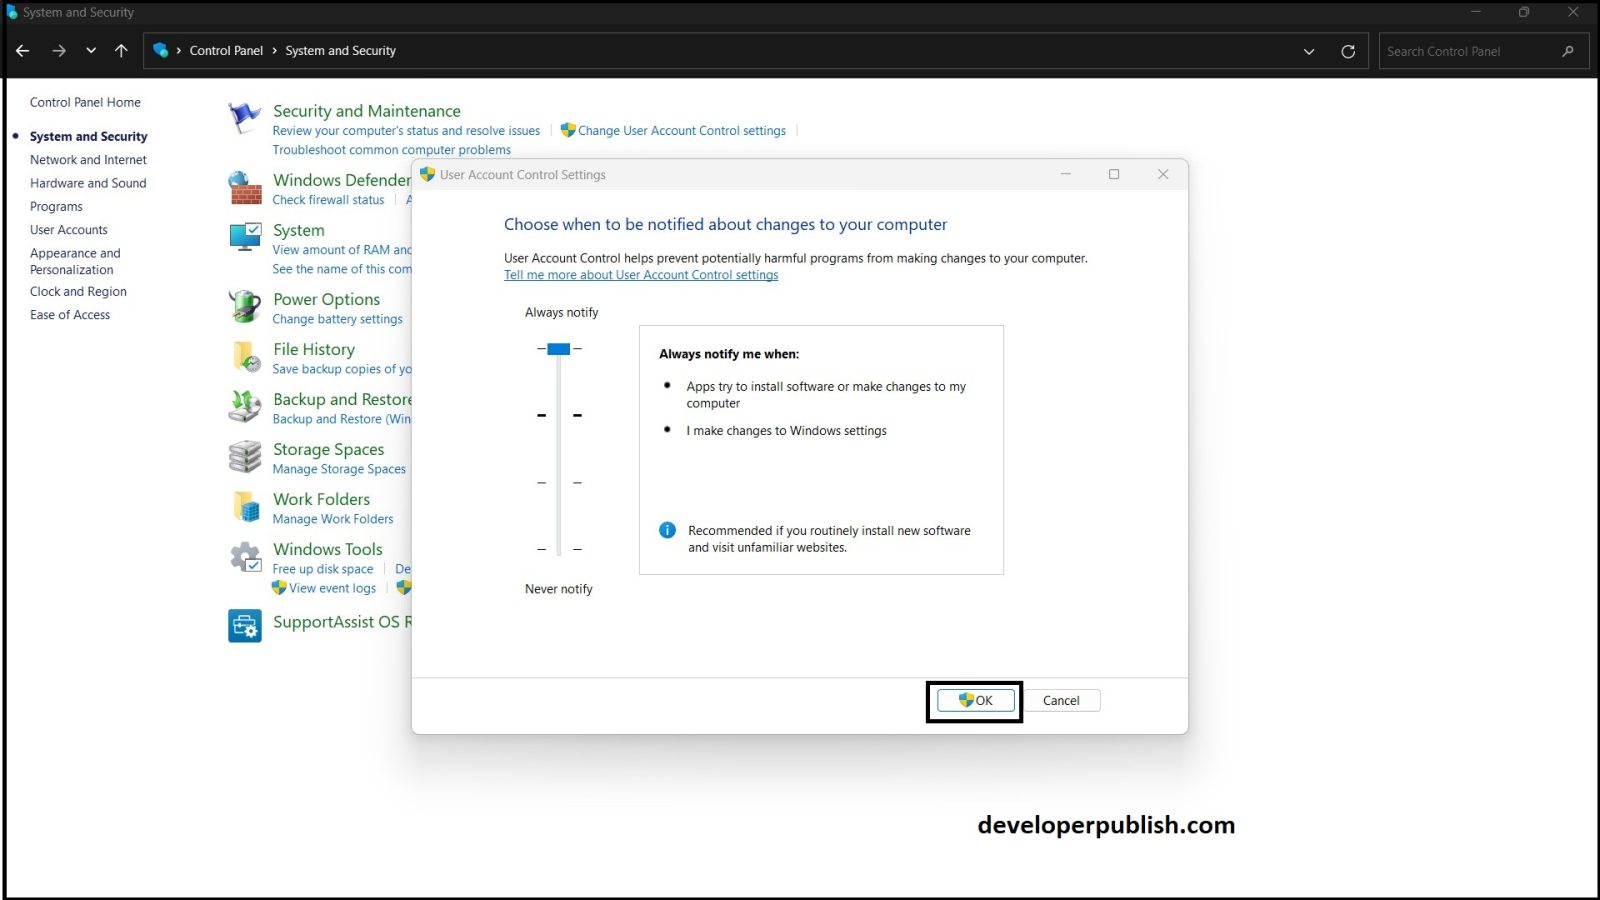Click the File History folder icon
Screen dimensions: 1600x900
(x=245, y=357)
